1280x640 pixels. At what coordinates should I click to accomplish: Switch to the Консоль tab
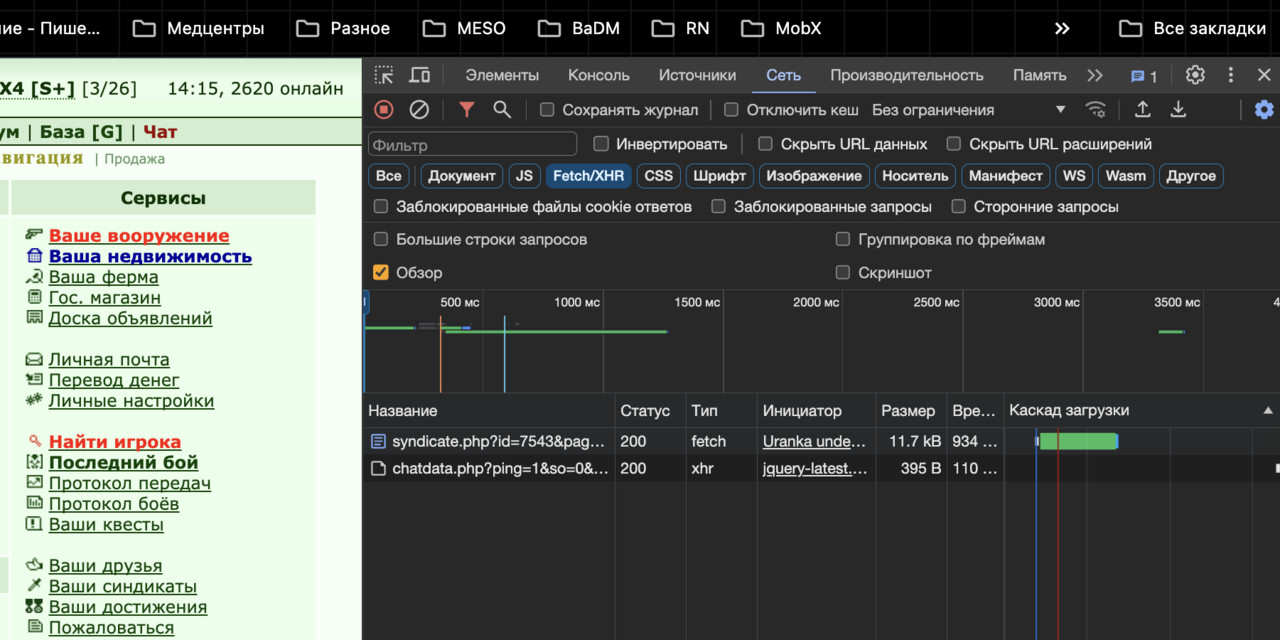click(599, 75)
